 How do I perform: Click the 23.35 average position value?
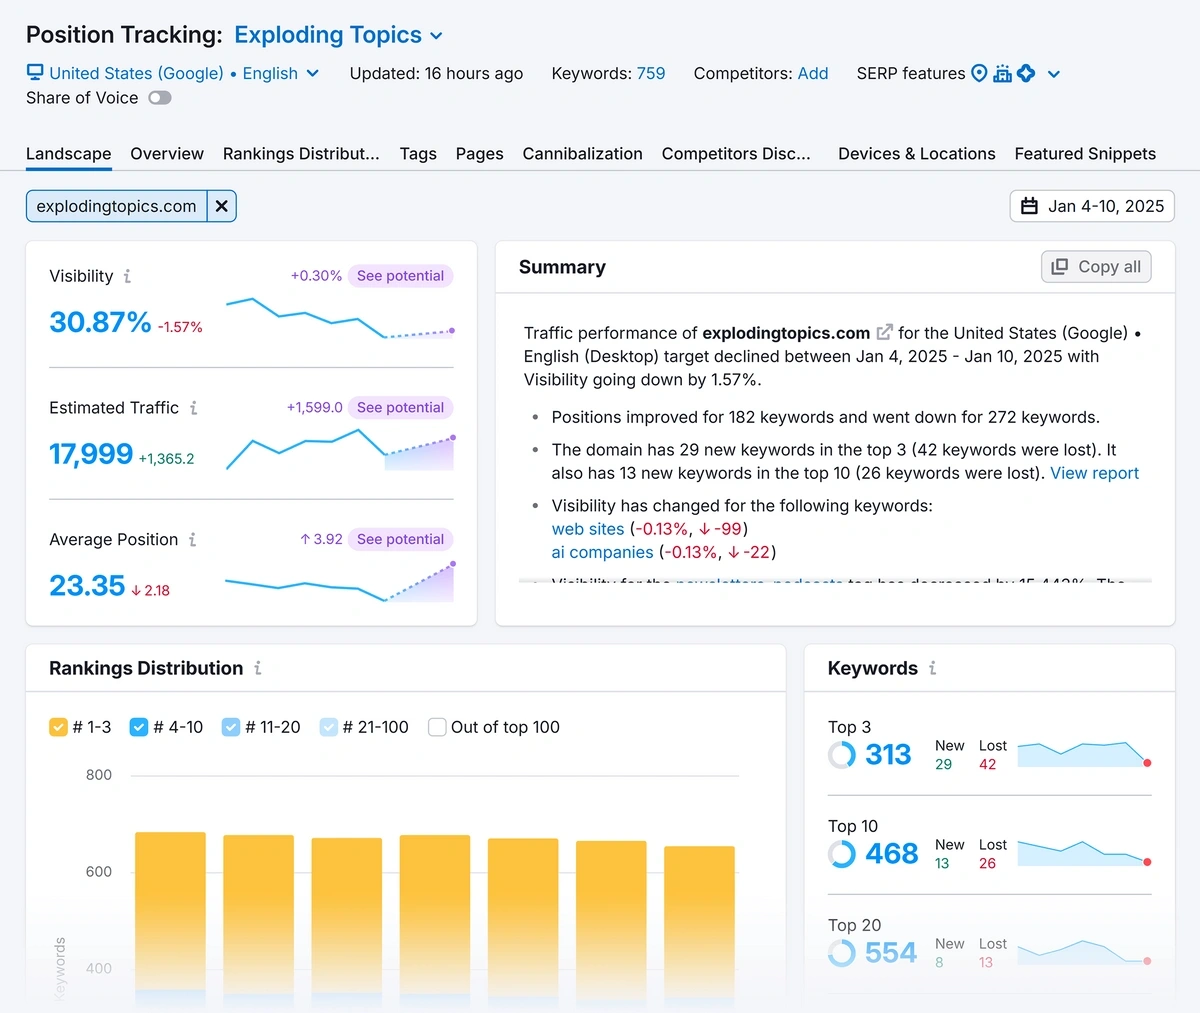coord(87,586)
